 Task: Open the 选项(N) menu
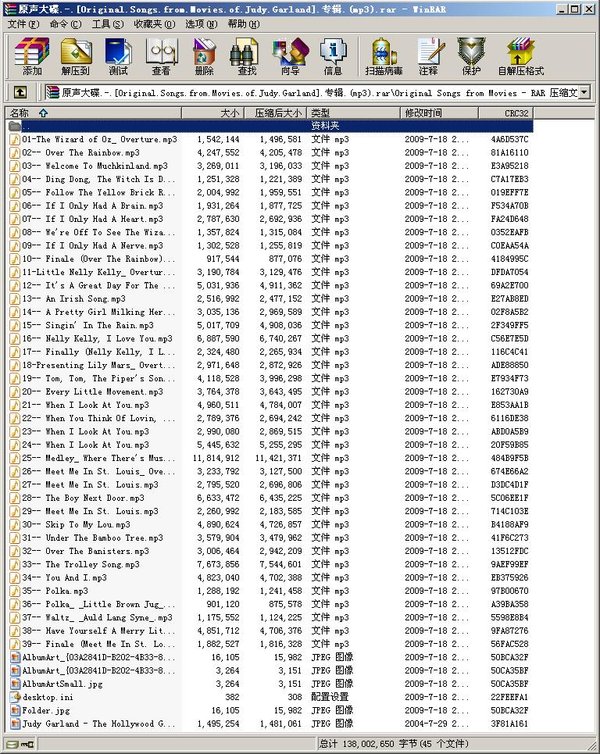click(x=201, y=24)
